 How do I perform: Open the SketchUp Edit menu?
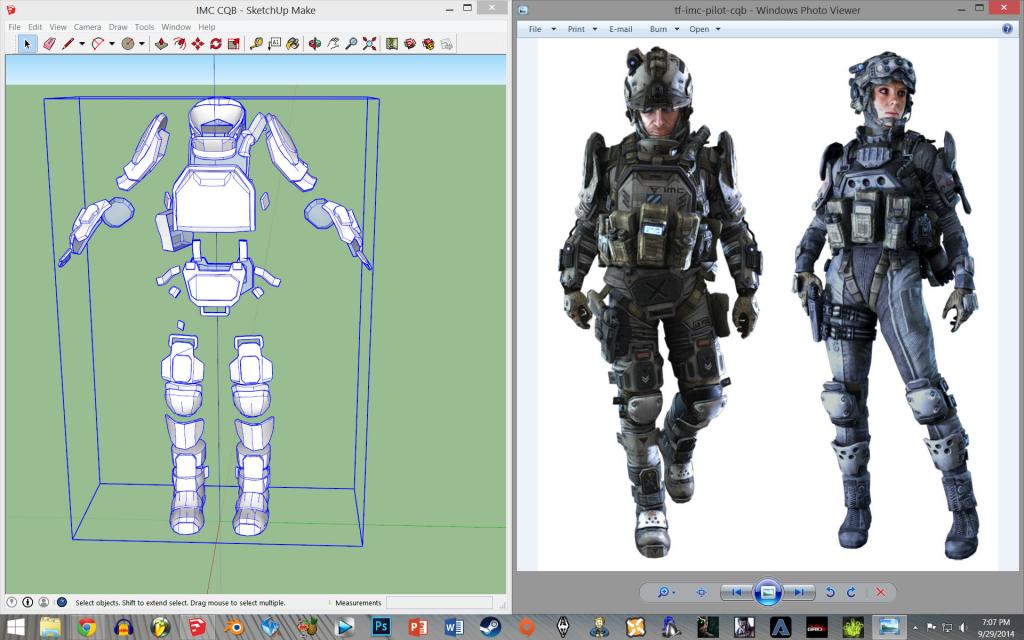[x=35, y=27]
